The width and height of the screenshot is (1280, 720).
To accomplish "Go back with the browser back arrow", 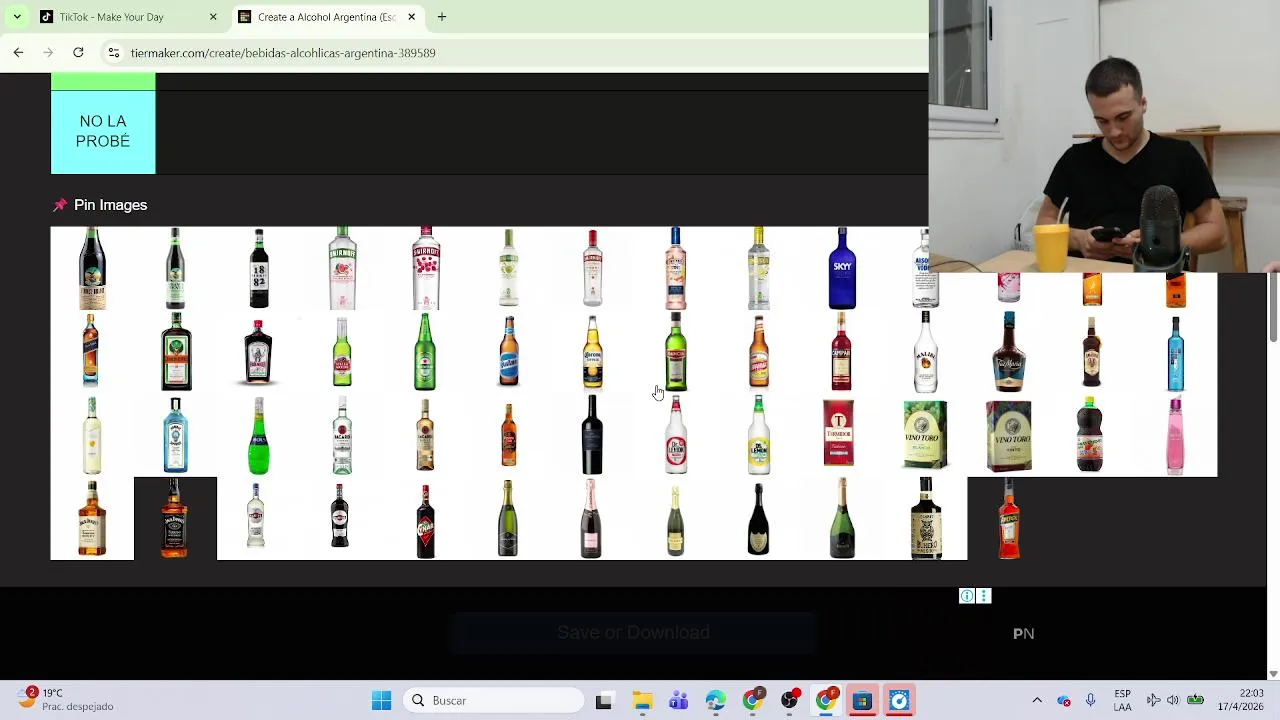I will (18, 52).
